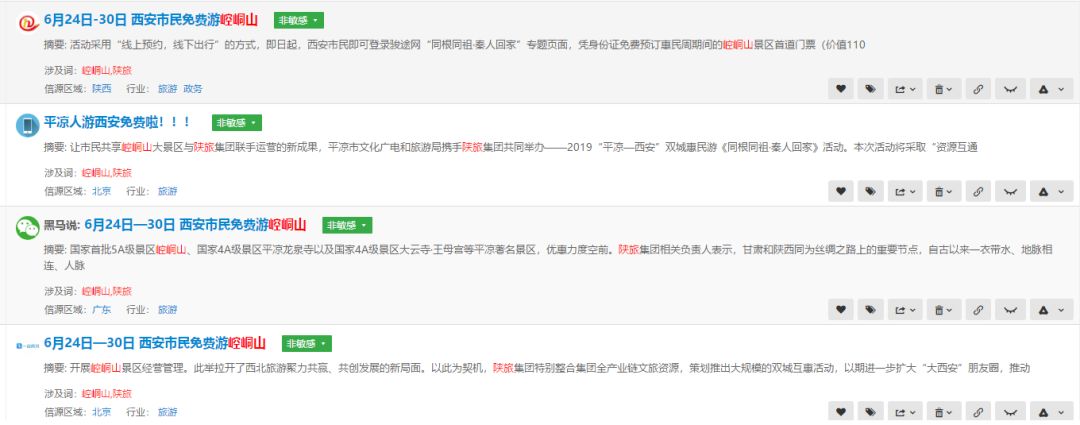
Task: Click the 政务 industry link
Action: [x=194, y=89]
